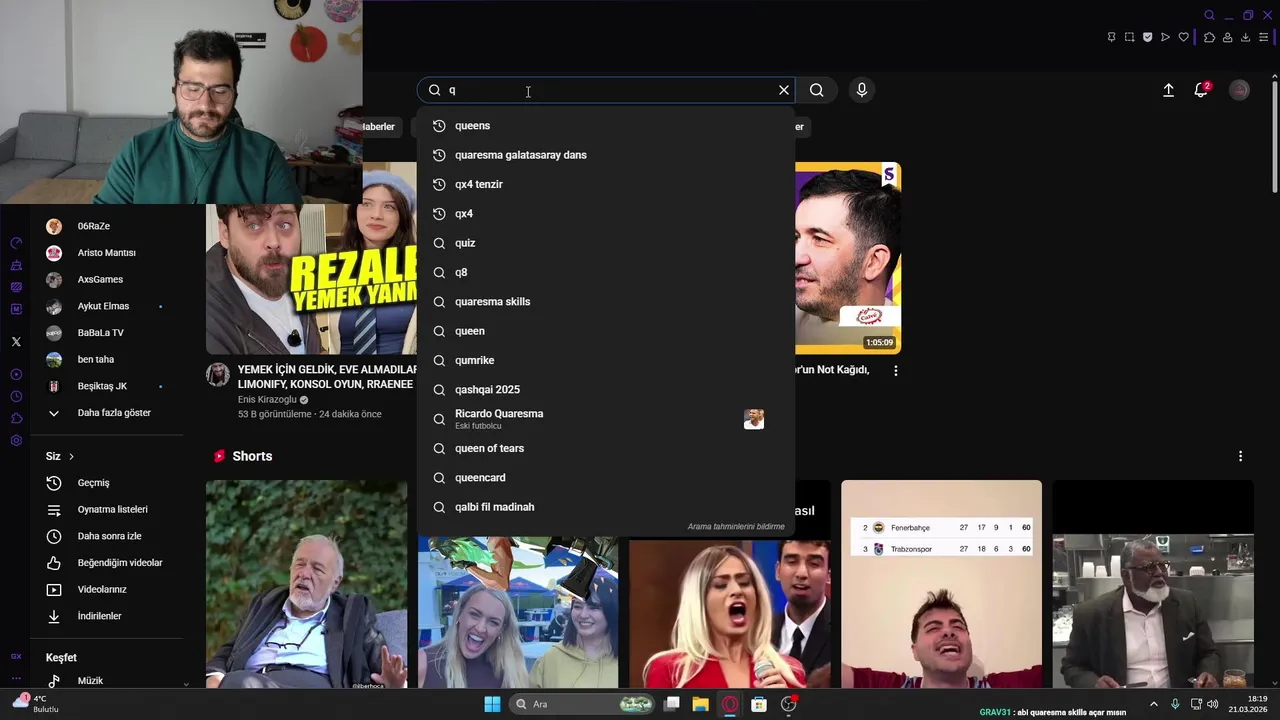Open the Aristo Mantısı channel
The width and height of the screenshot is (1280, 720).
coord(106,253)
